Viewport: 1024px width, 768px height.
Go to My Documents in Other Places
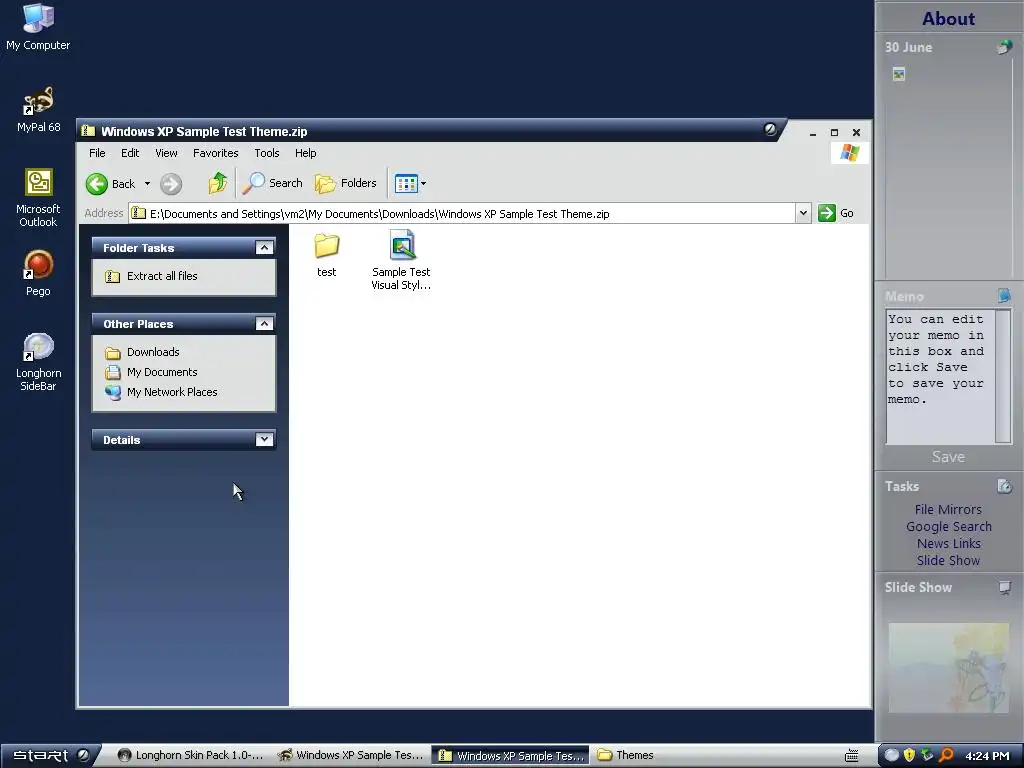tap(162, 372)
